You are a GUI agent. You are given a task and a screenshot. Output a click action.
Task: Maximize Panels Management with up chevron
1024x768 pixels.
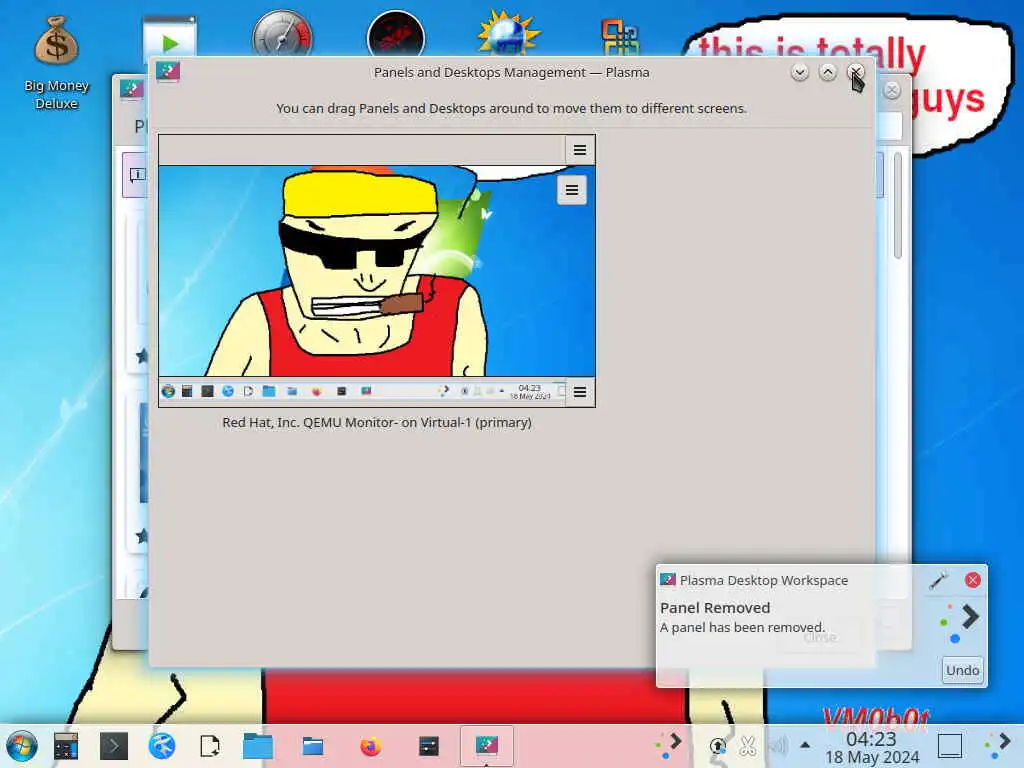(827, 72)
